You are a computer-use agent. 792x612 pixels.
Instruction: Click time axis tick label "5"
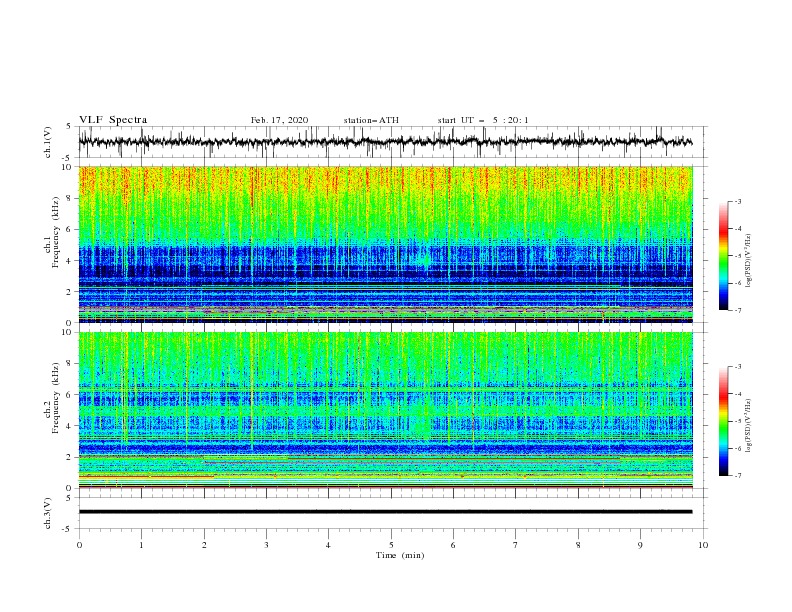[x=391, y=545]
